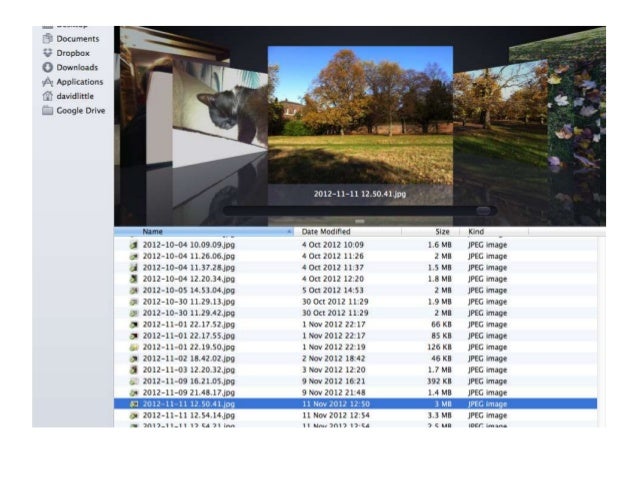
Task: Select file 2012-10-04 11.26.06.jpg
Action: [x=356, y=256]
